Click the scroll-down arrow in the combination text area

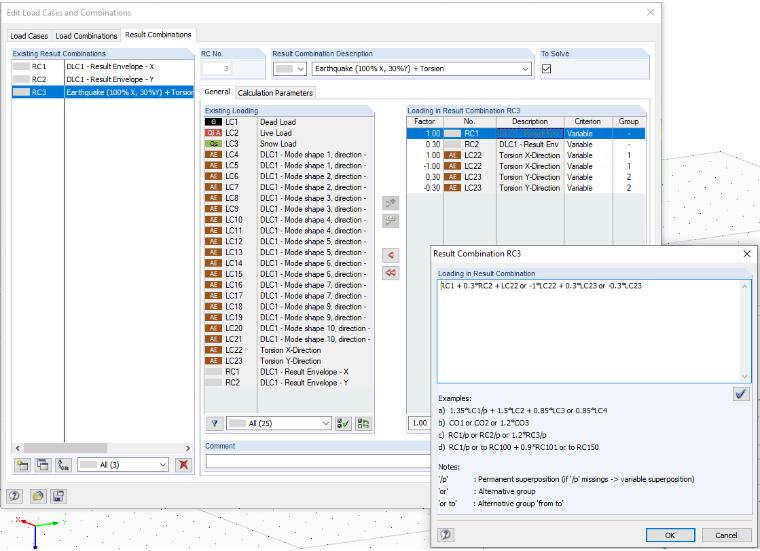point(744,377)
